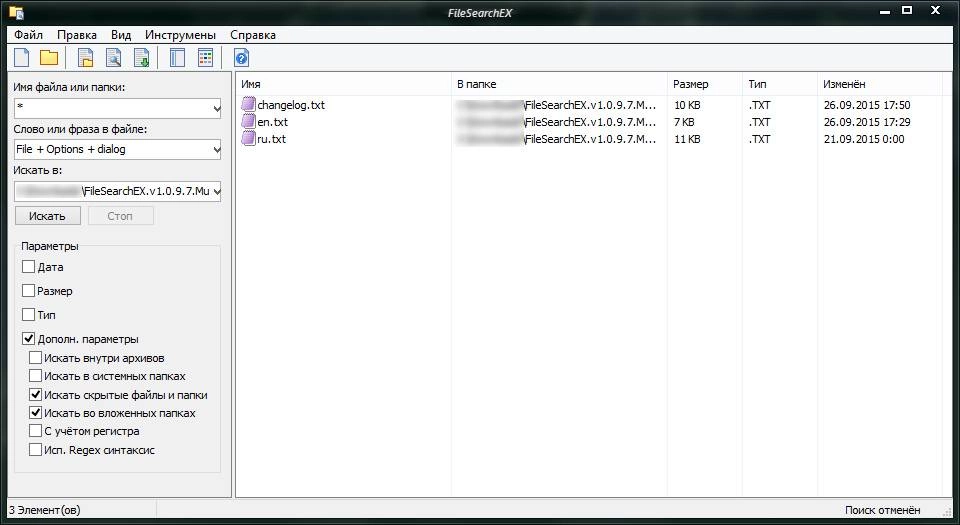Click the en.txt file icon
This screenshot has width=960, height=525.
click(248, 122)
